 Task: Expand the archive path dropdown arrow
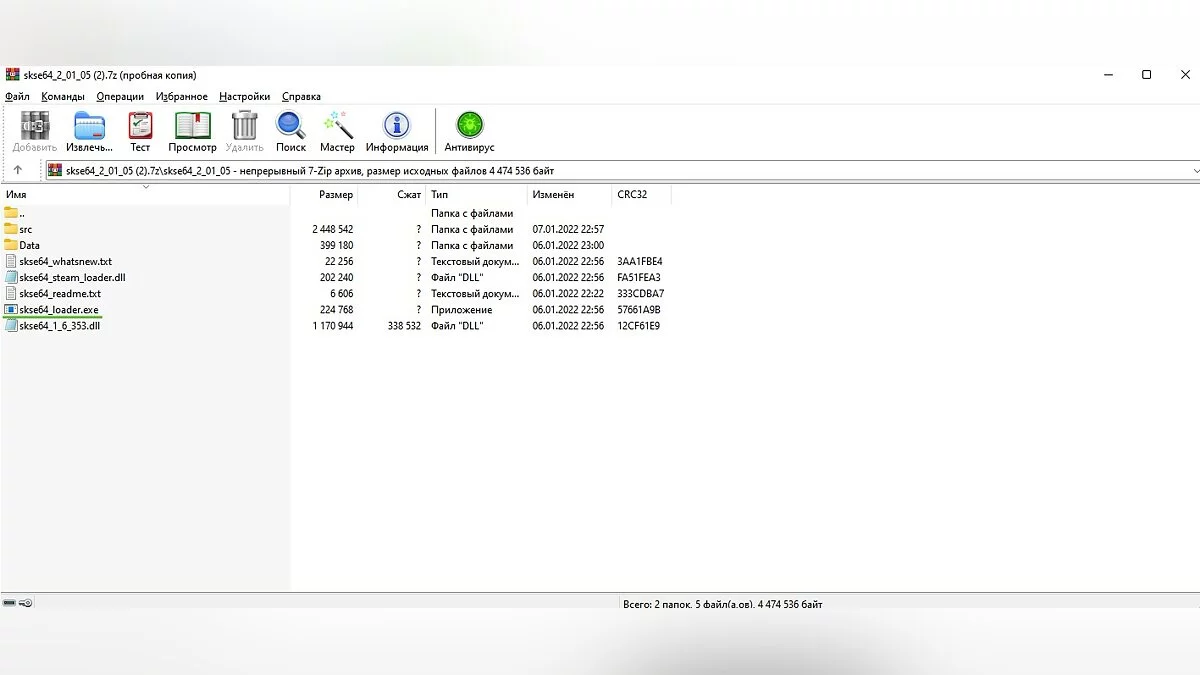[x=1194, y=171]
